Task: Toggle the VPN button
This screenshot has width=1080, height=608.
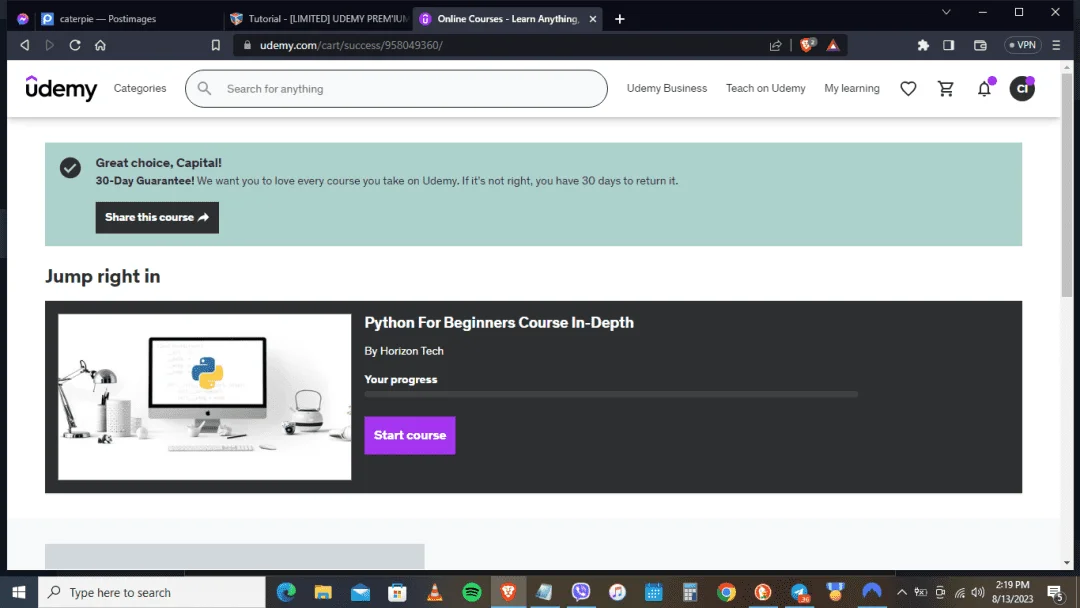Action: [x=1022, y=45]
